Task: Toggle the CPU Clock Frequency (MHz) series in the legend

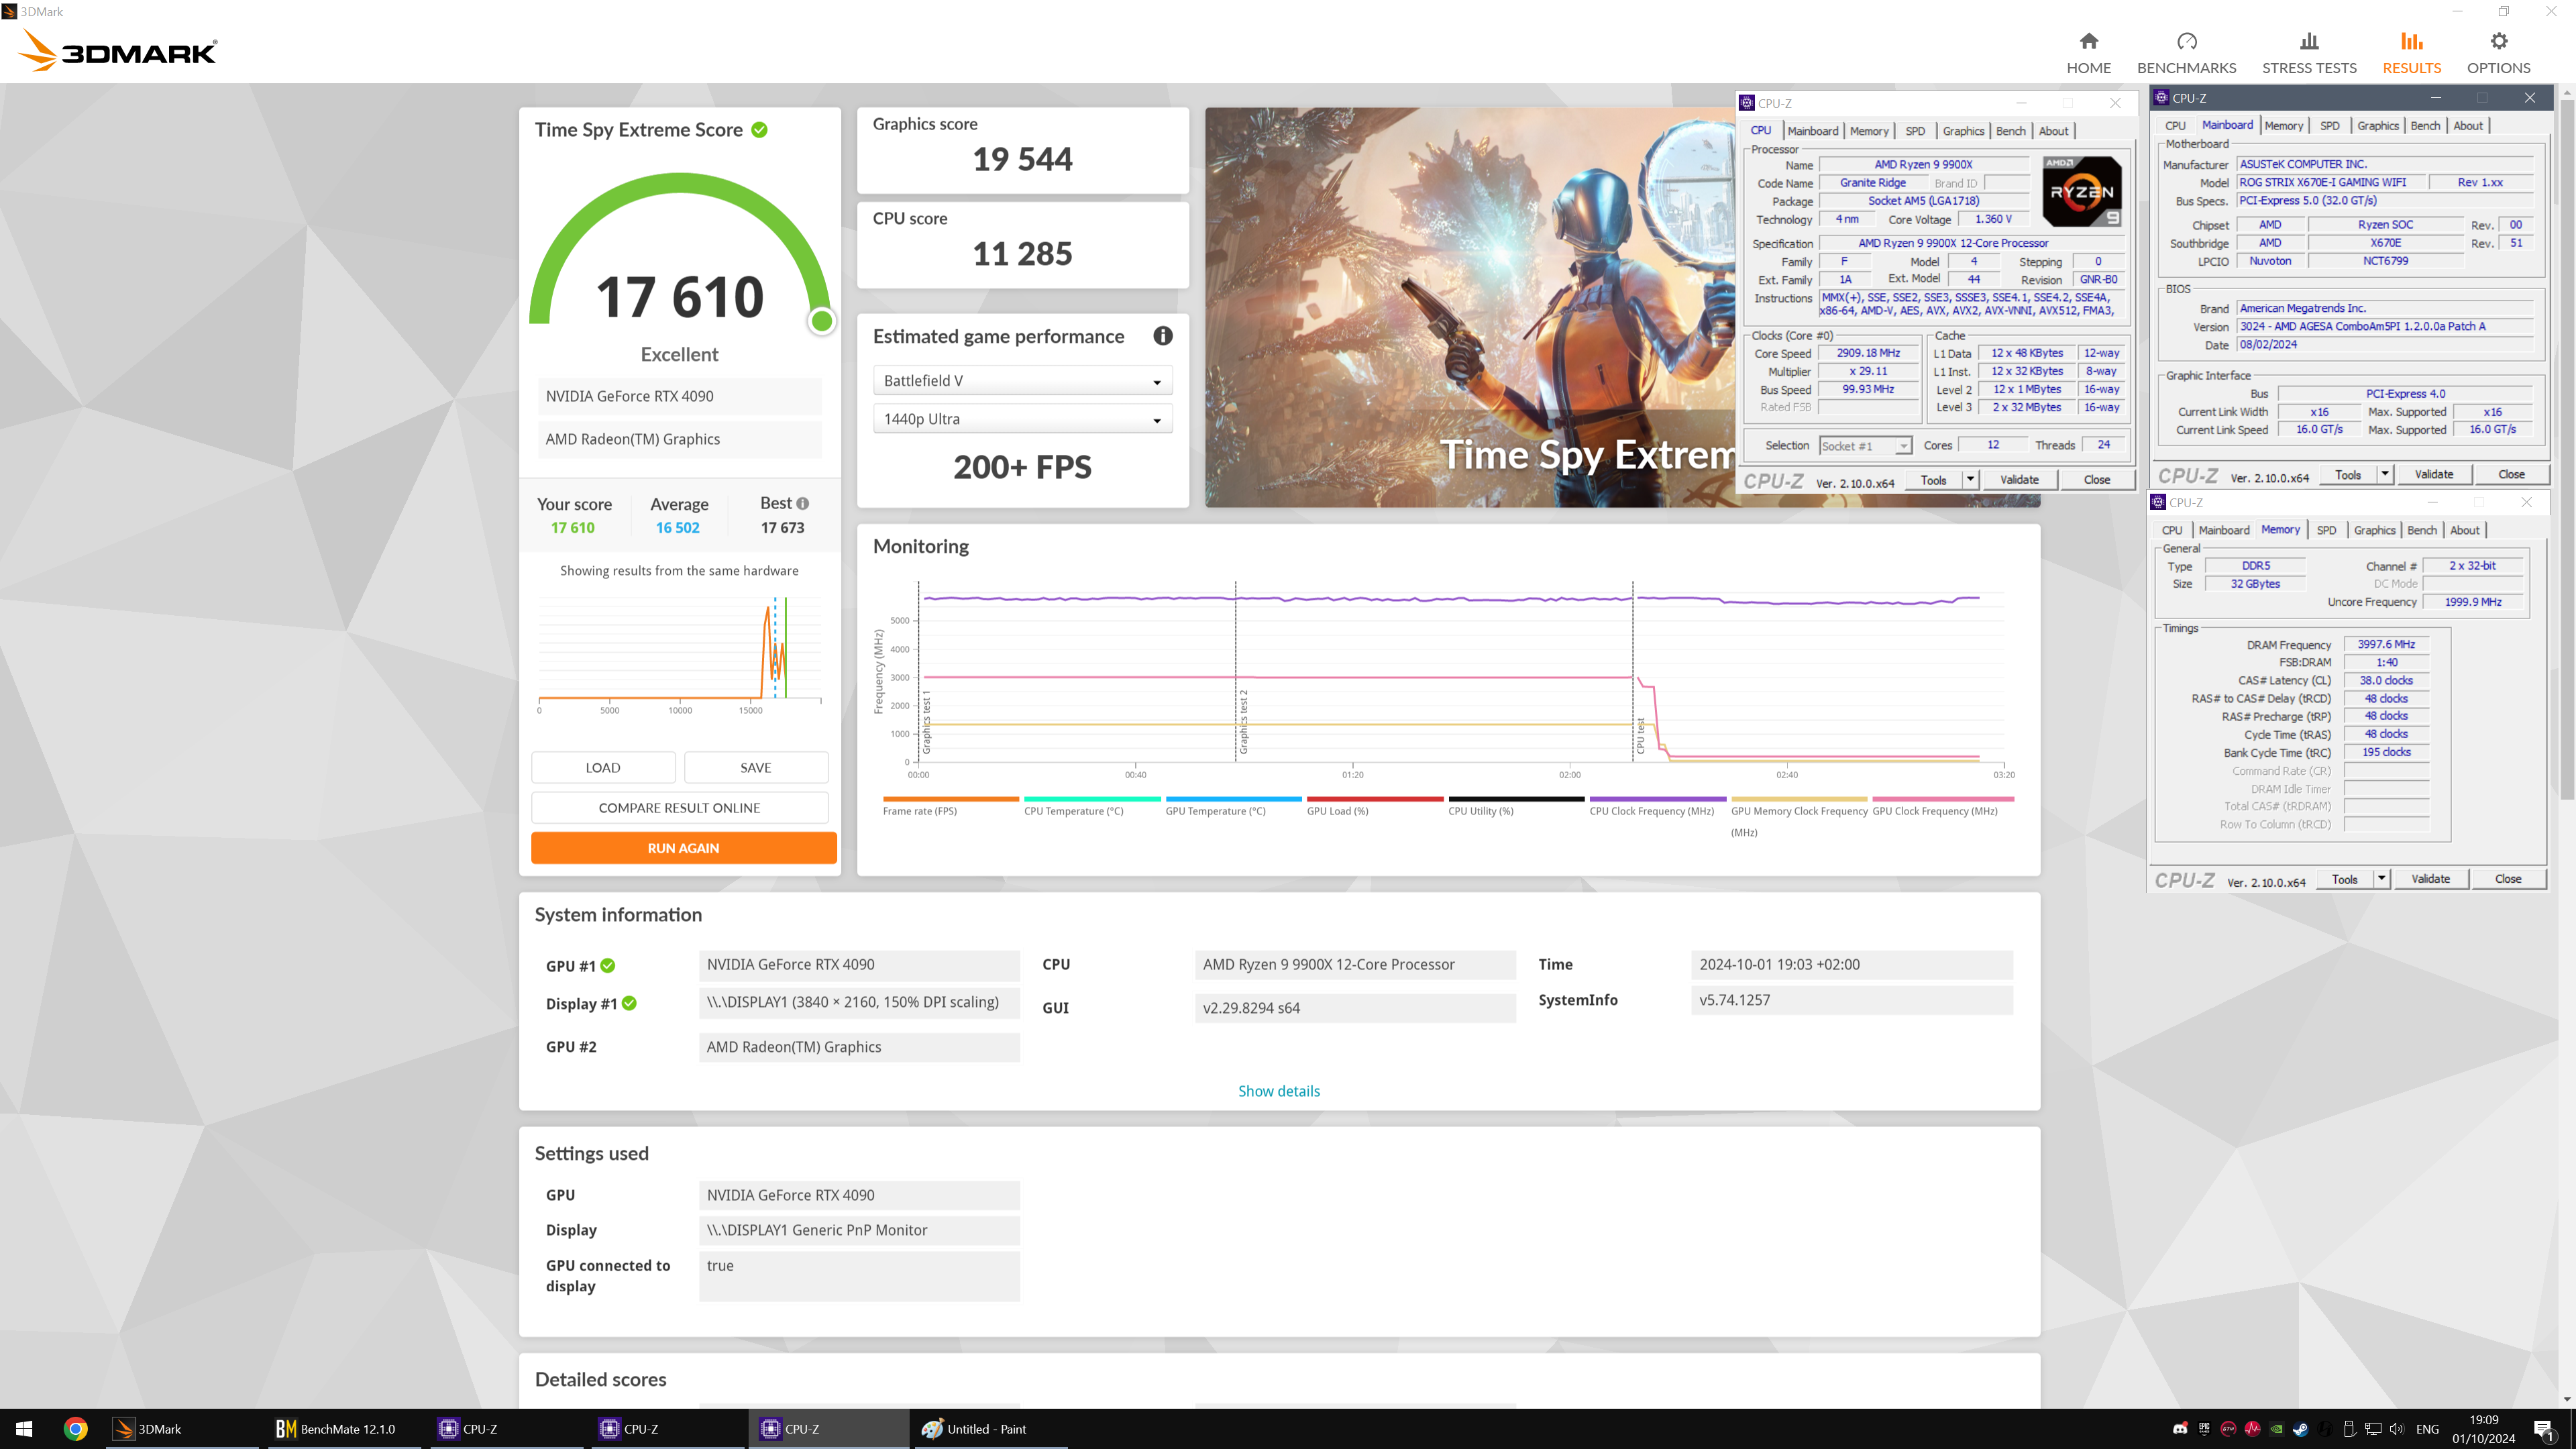Action: click(1657, 806)
